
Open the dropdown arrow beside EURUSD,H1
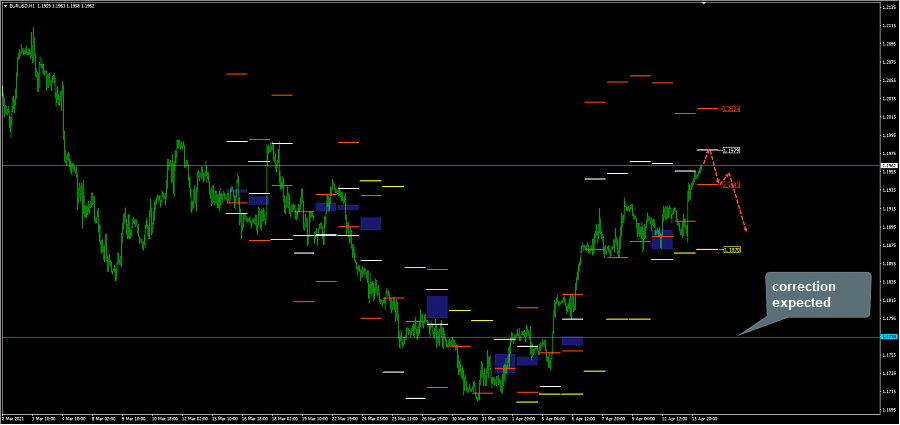[x=6, y=4]
